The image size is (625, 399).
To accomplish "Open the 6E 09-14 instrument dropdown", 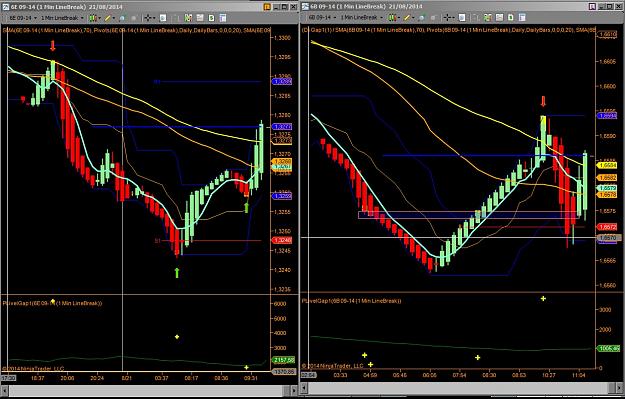I will pos(22,18).
